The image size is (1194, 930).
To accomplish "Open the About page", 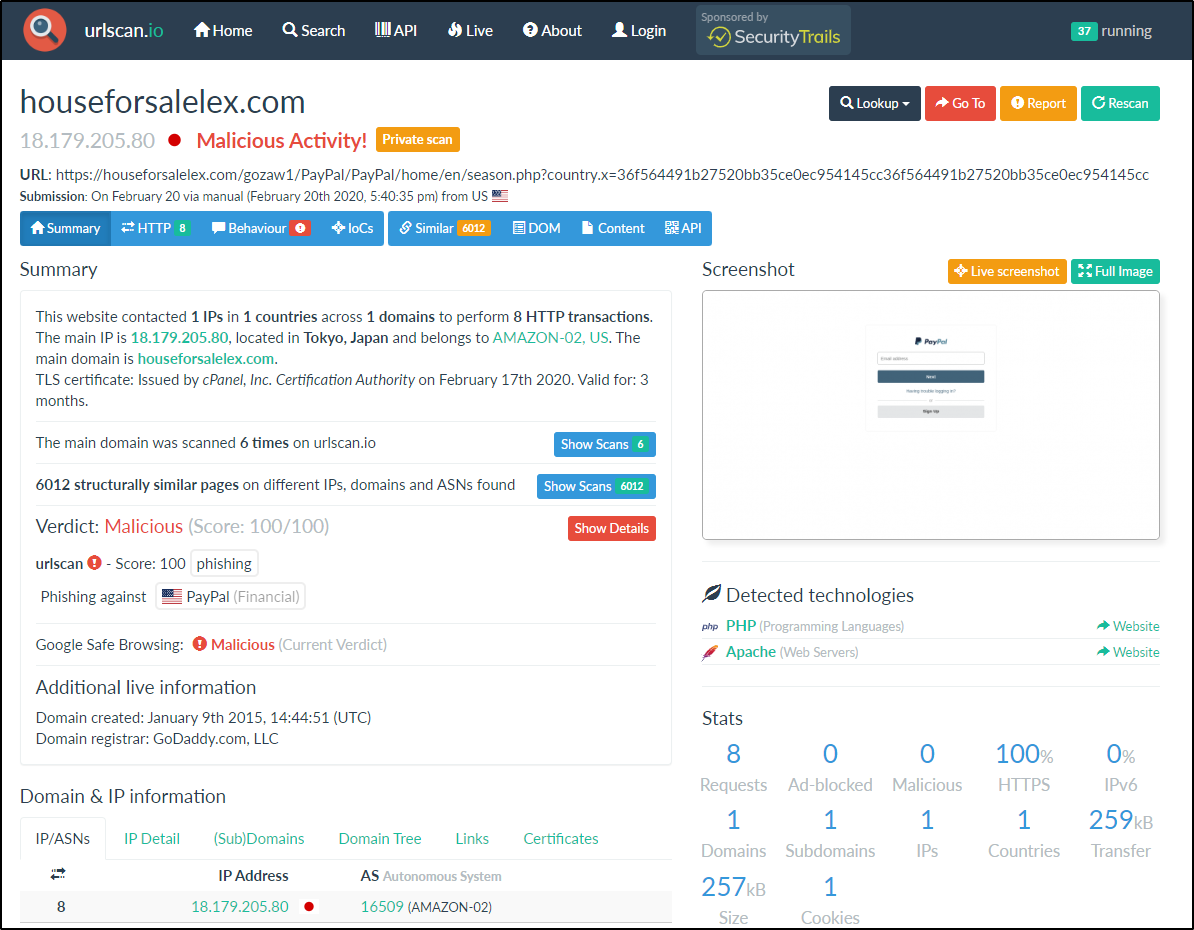I will [x=552, y=30].
